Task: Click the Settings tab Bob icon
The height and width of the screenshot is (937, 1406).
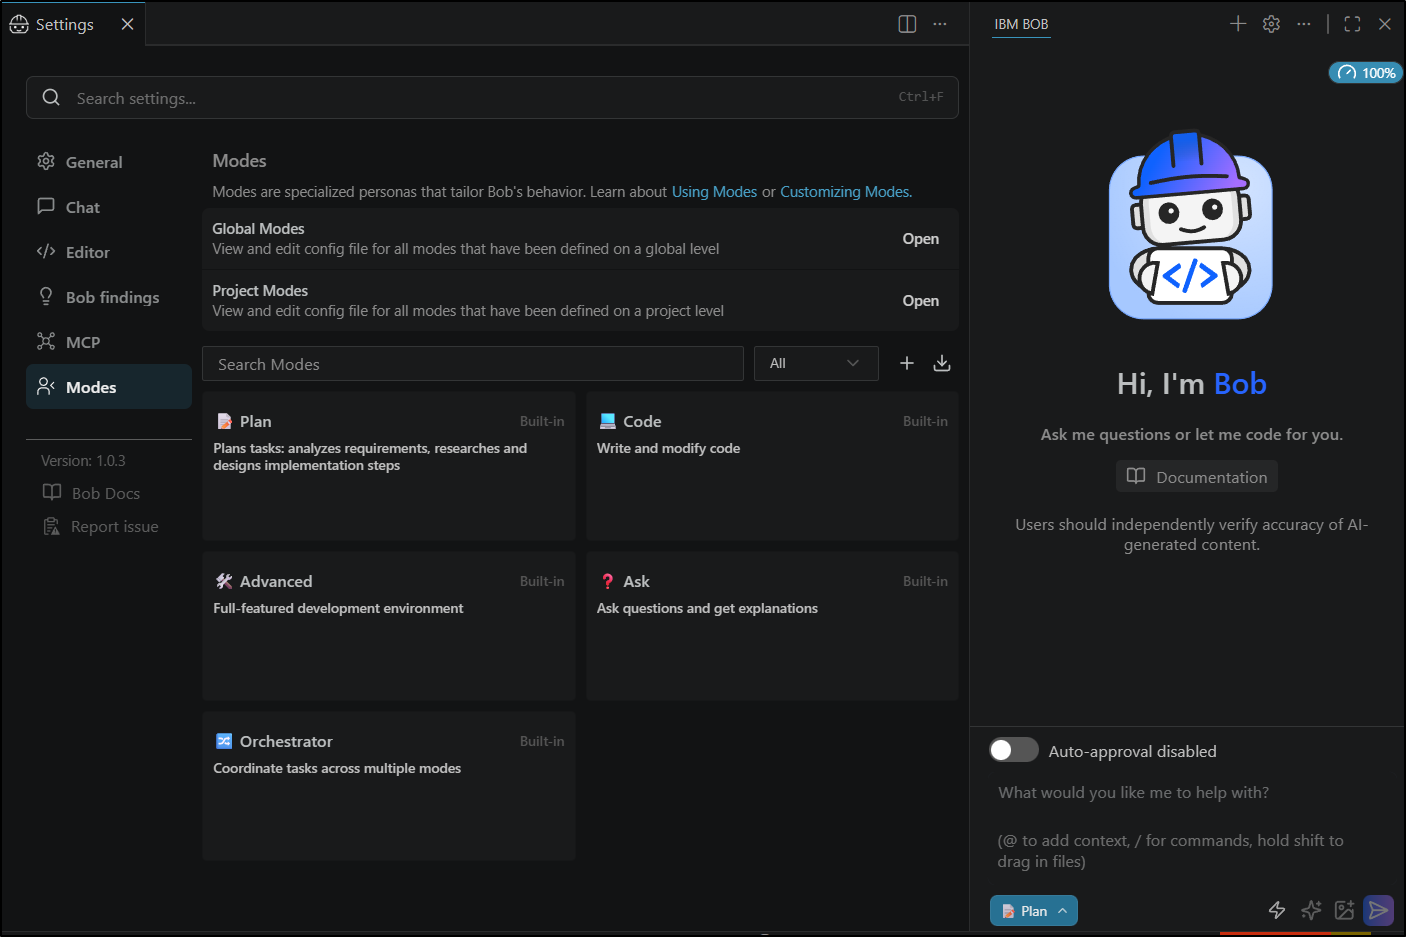Action: click(19, 24)
